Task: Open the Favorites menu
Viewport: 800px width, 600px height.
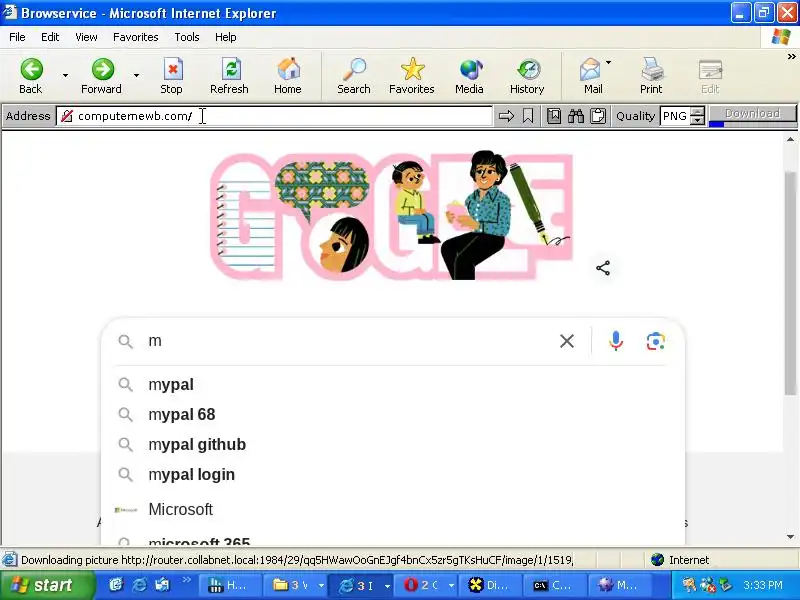Action: [136, 37]
